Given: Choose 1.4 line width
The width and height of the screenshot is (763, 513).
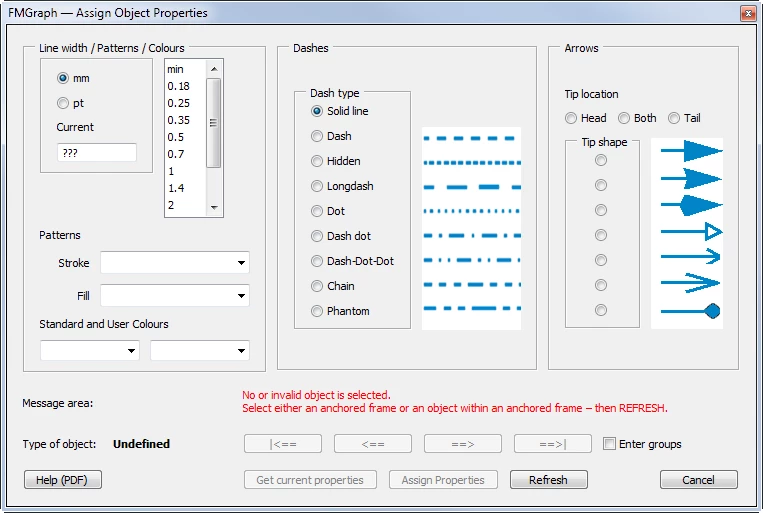Looking at the screenshot, I should (x=176, y=188).
